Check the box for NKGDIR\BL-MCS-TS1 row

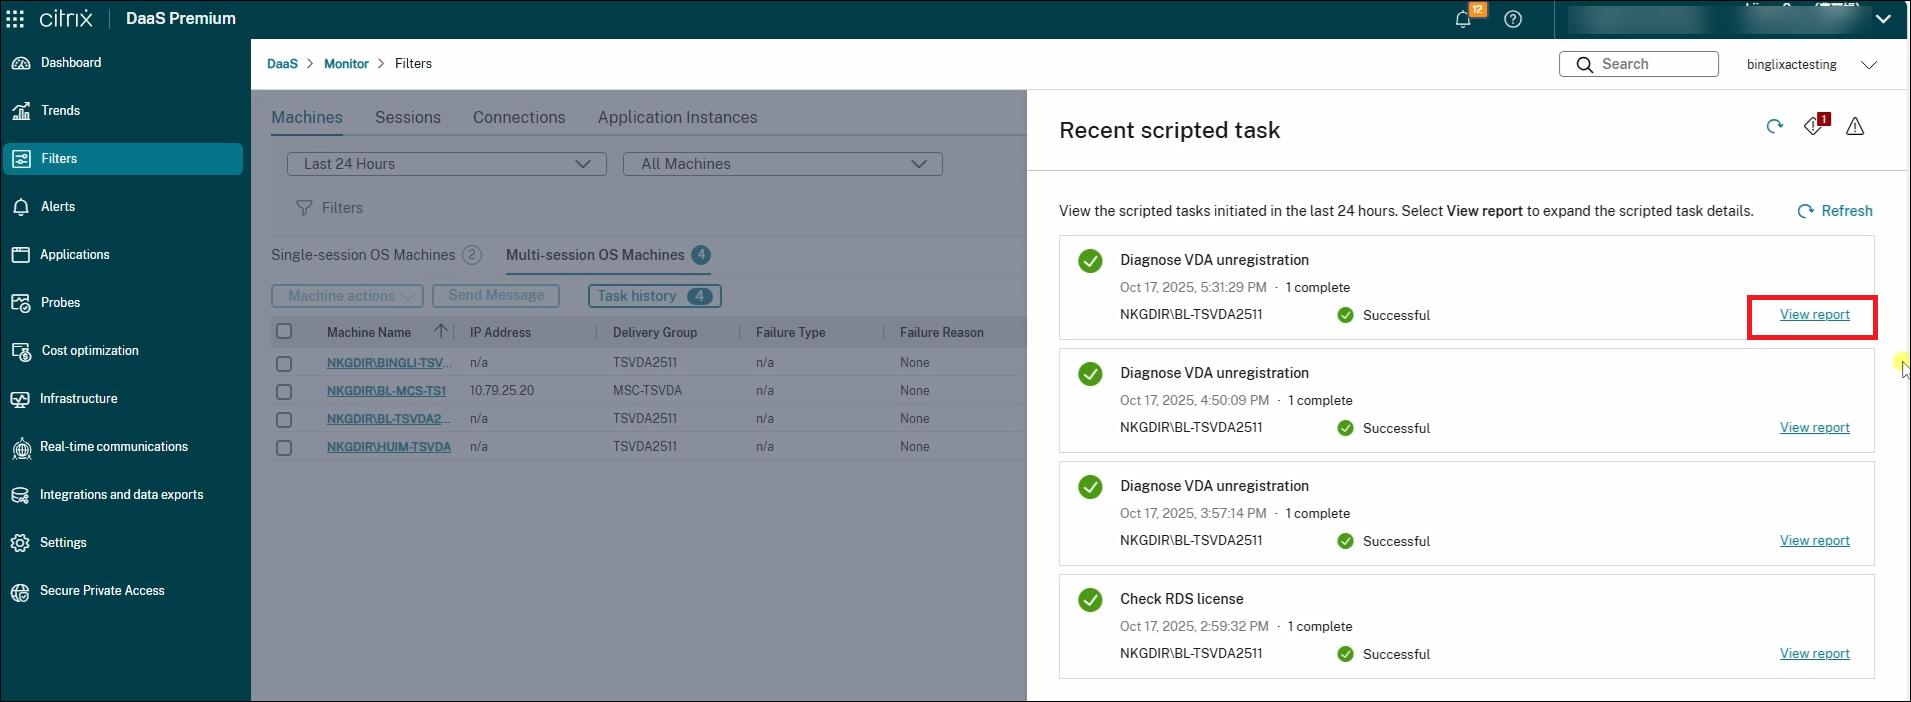(x=284, y=392)
